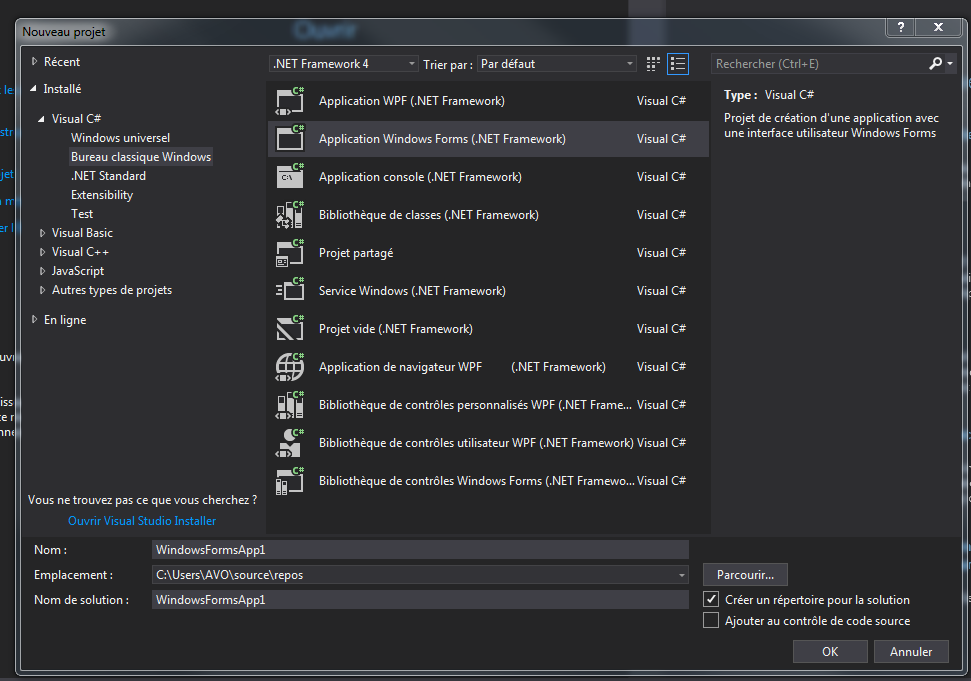The width and height of the screenshot is (971, 681).
Task: Click the Parcourir... button
Action: tap(745, 575)
